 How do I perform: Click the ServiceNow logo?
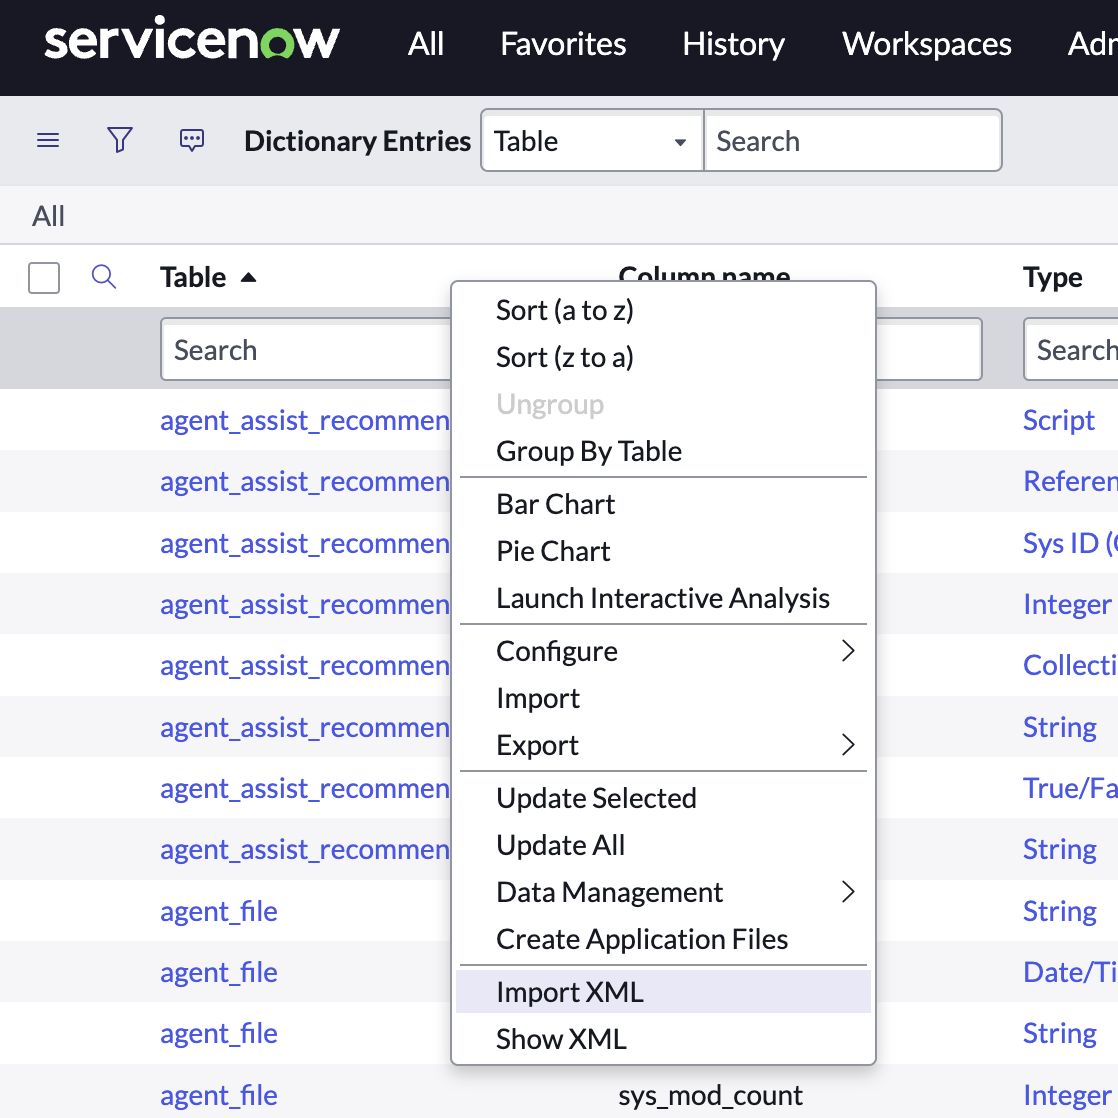click(x=192, y=40)
